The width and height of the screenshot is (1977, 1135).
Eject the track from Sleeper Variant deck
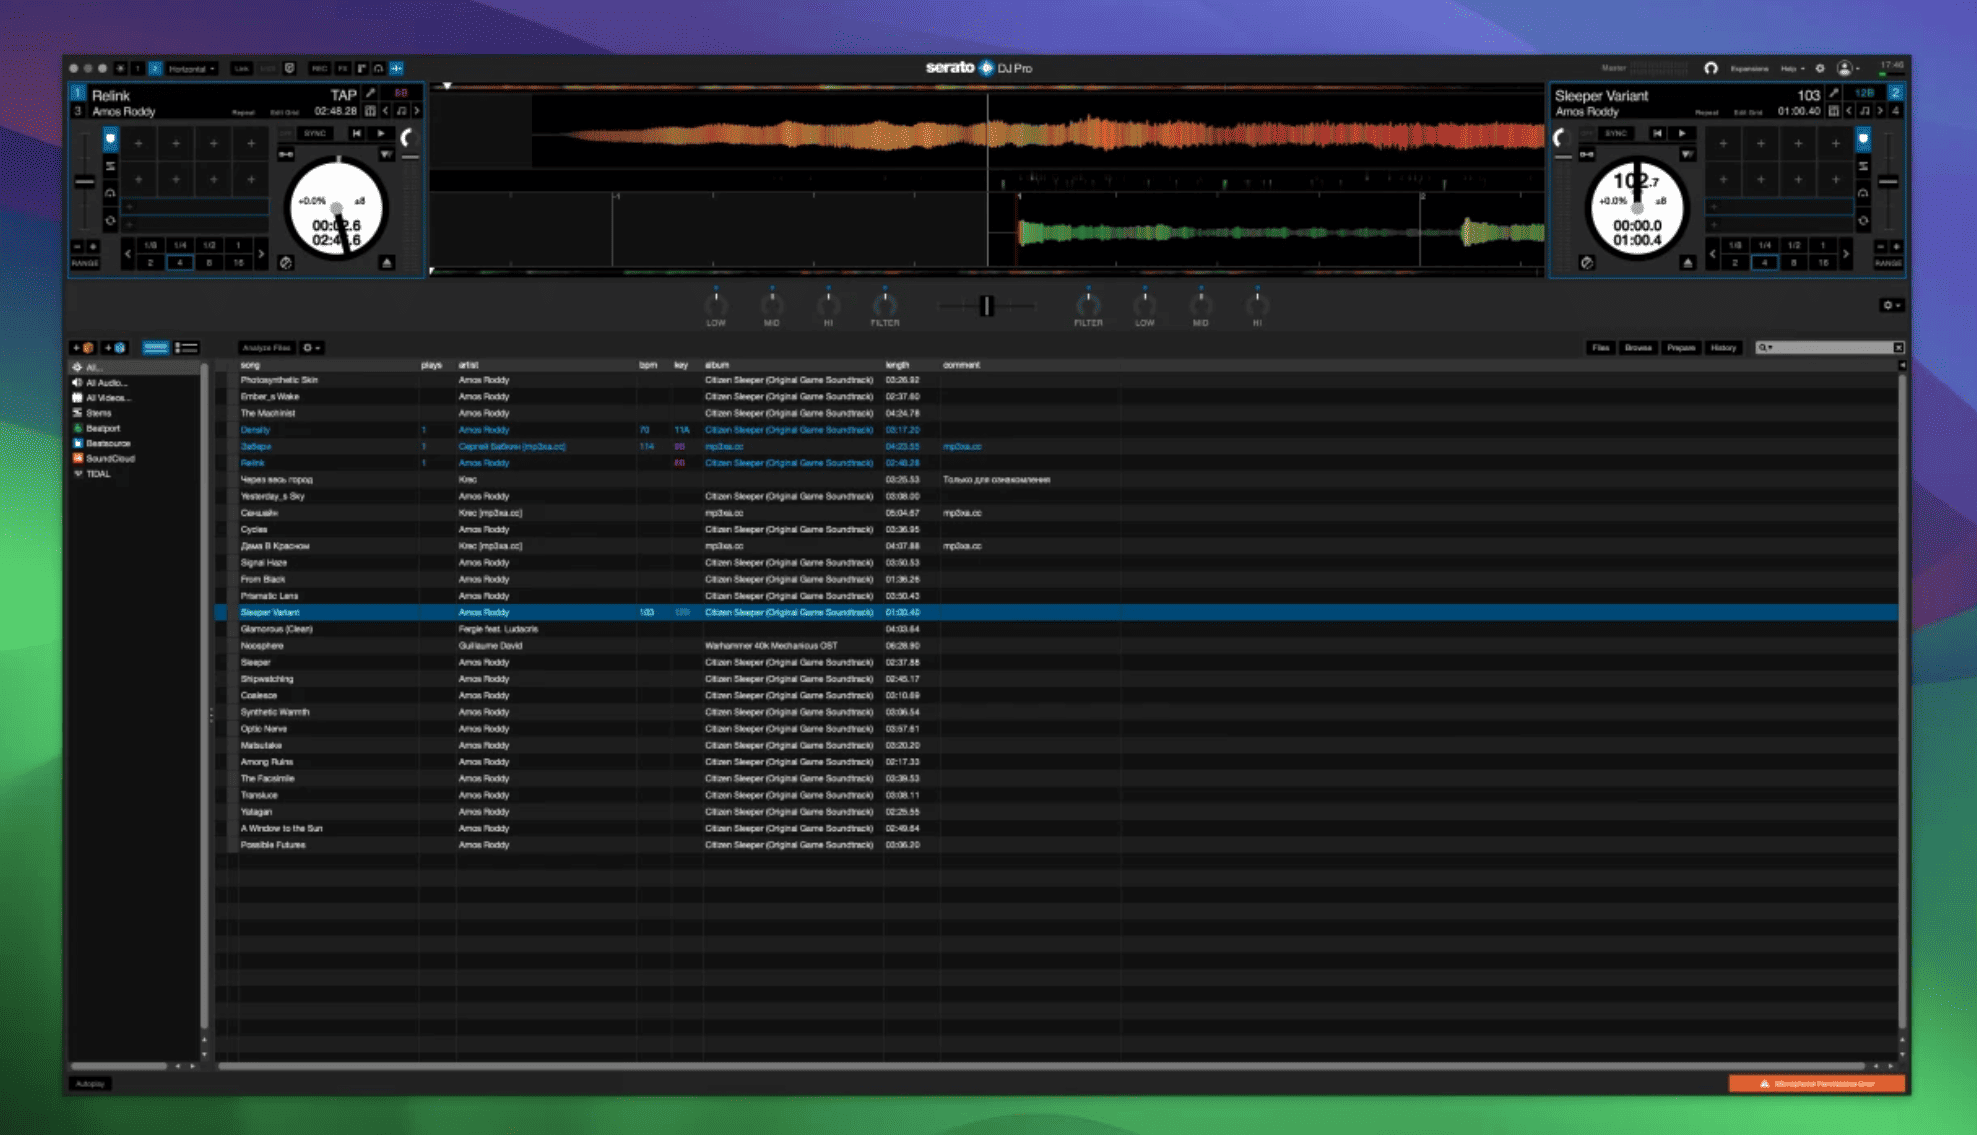coord(1688,263)
